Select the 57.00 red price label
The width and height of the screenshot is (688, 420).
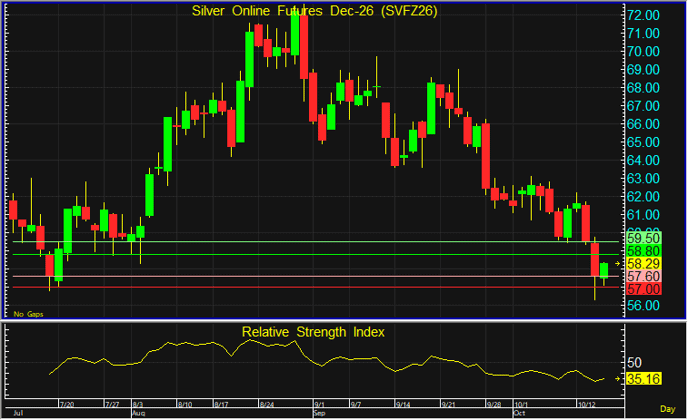point(643,289)
